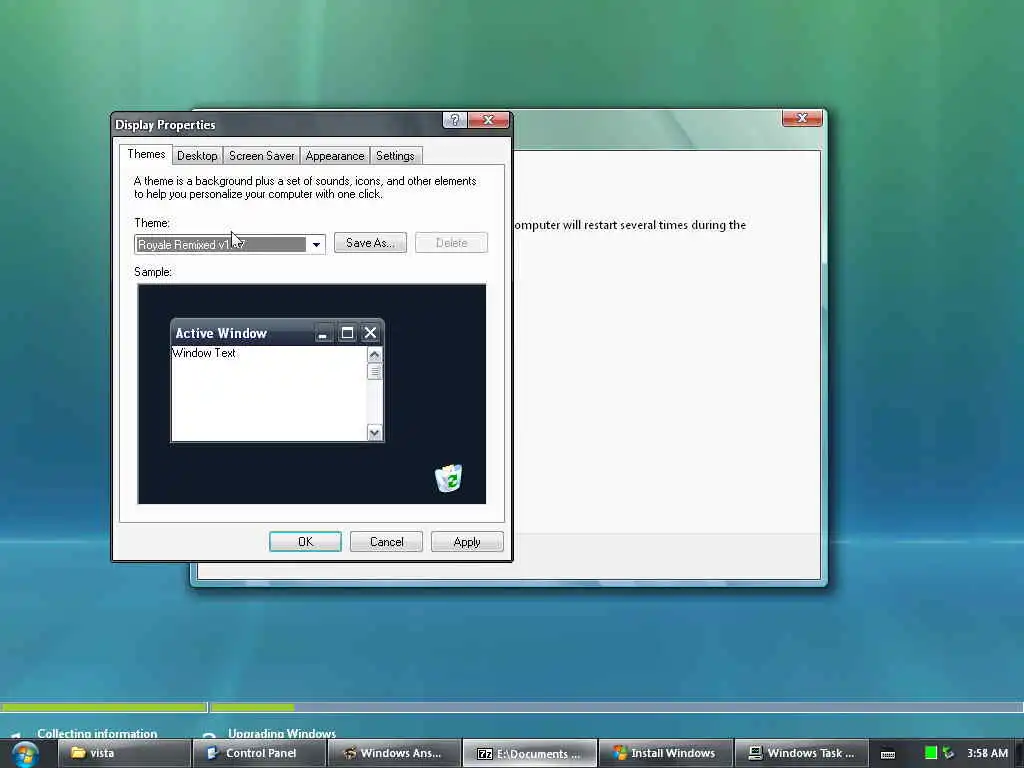Image resolution: width=1024 pixels, height=768 pixels.
Task: Switch to the vista folder taskbar item
Action: (125, 753)
